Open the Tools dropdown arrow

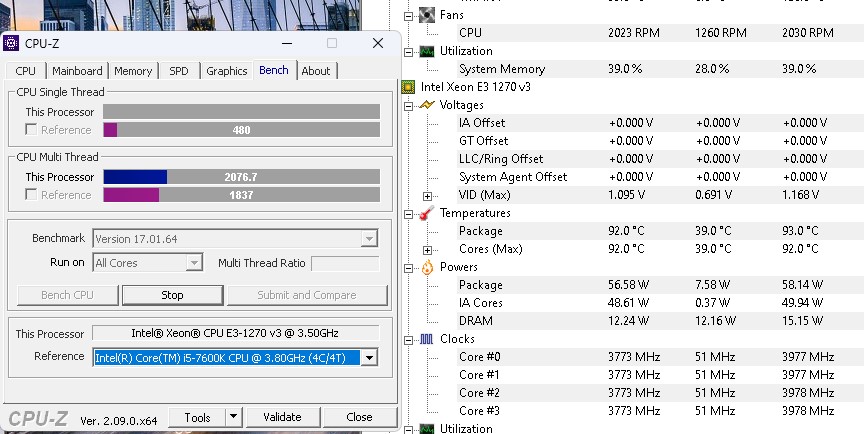[234, 417]
